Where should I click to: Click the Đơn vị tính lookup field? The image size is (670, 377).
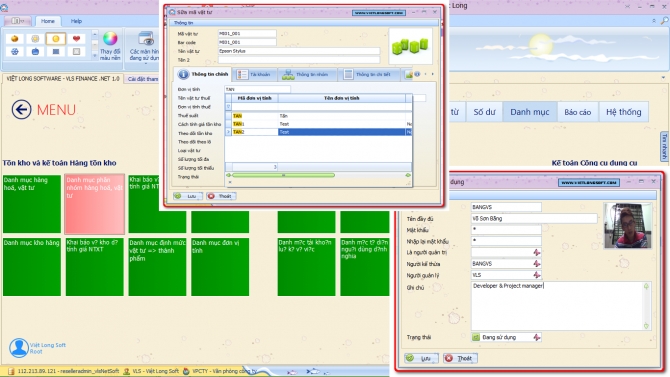[257, 89]
